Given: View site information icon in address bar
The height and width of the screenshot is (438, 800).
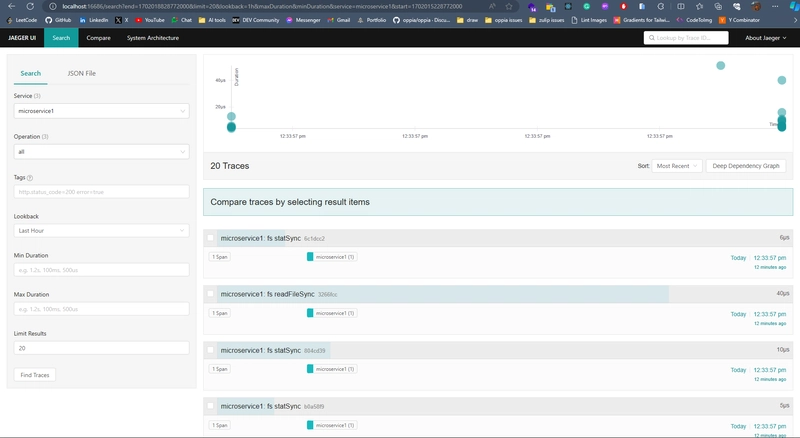Looking at the screenshot, I should click(52, 7).
